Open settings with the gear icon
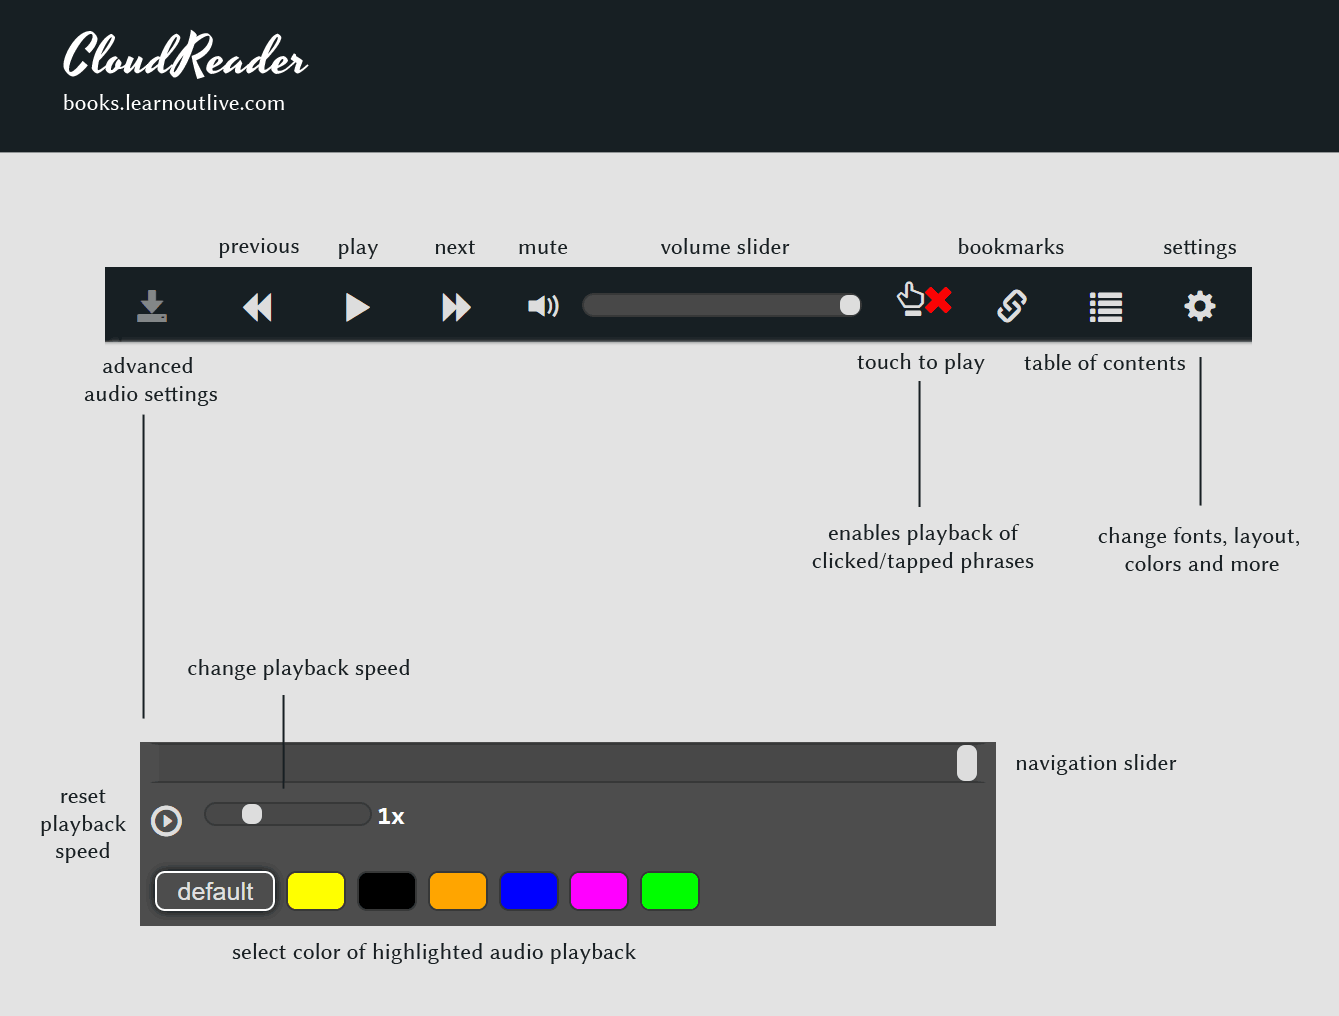Screen dimensions: 1339x1016 pos(1199,306)
